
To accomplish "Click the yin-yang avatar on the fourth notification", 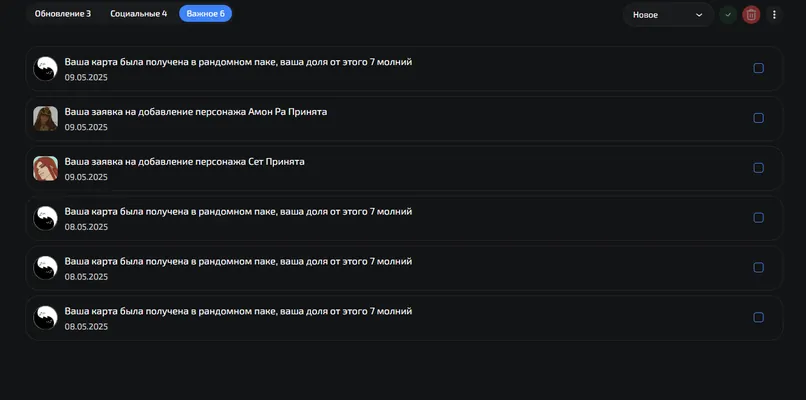I will (x=45, y=218).
